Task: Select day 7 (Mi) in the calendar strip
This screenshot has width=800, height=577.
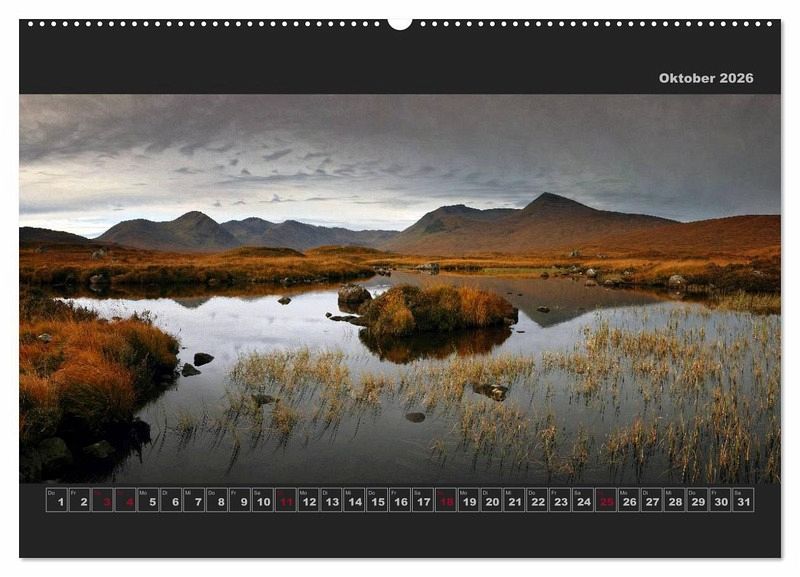Action: pyautogui.click(x=194, y=500)
